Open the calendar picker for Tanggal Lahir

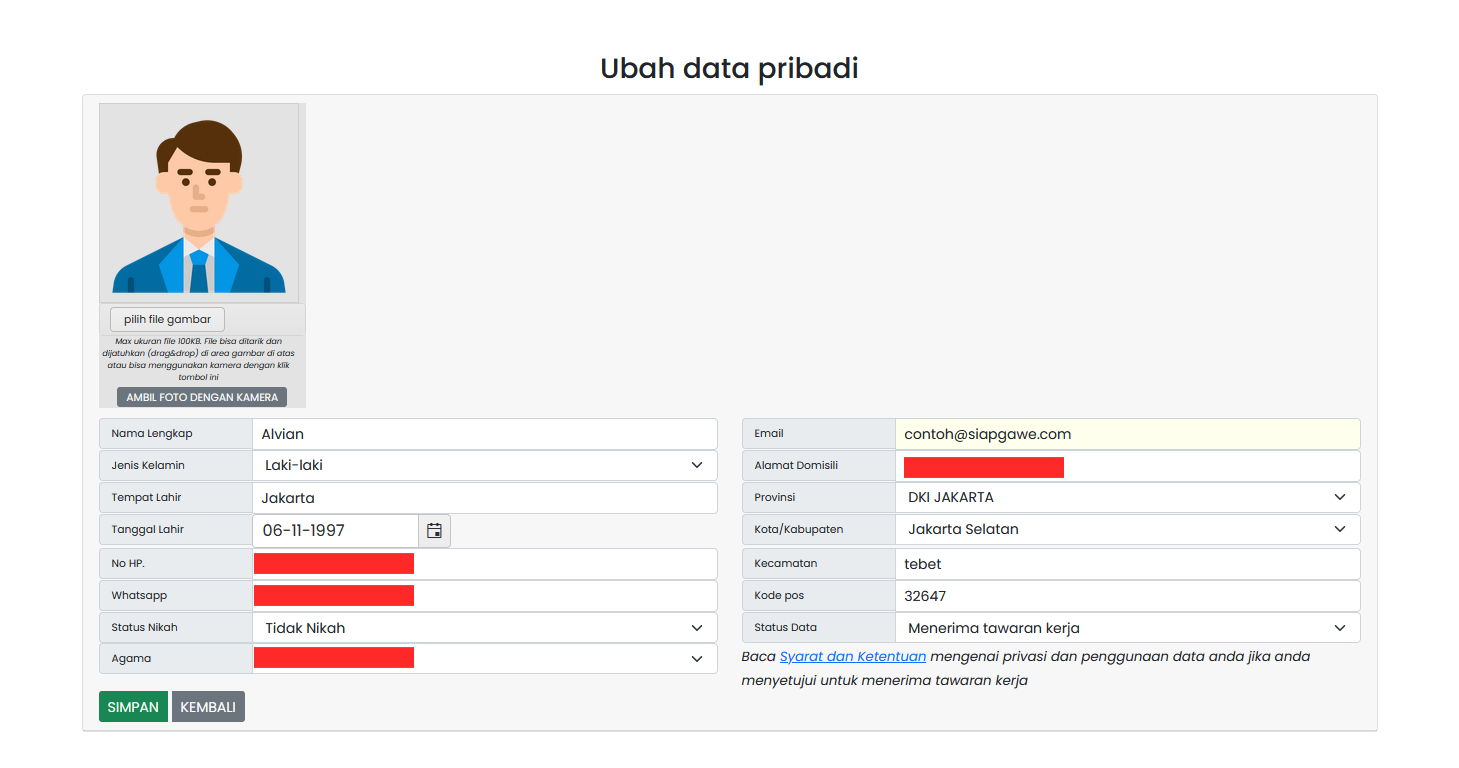[434, 531]
